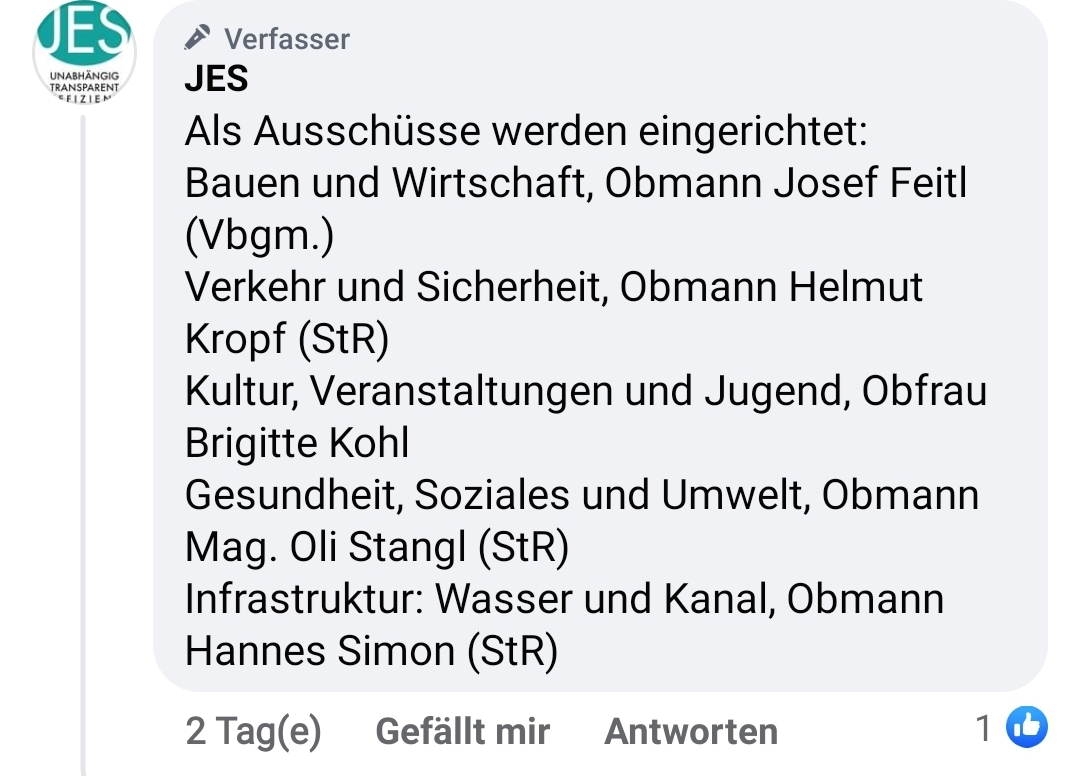Click the 'Kultur, Veranstaltungen und Jugend' line
This screenshot has width=1080, height=776.
click(x=585, y=392)
